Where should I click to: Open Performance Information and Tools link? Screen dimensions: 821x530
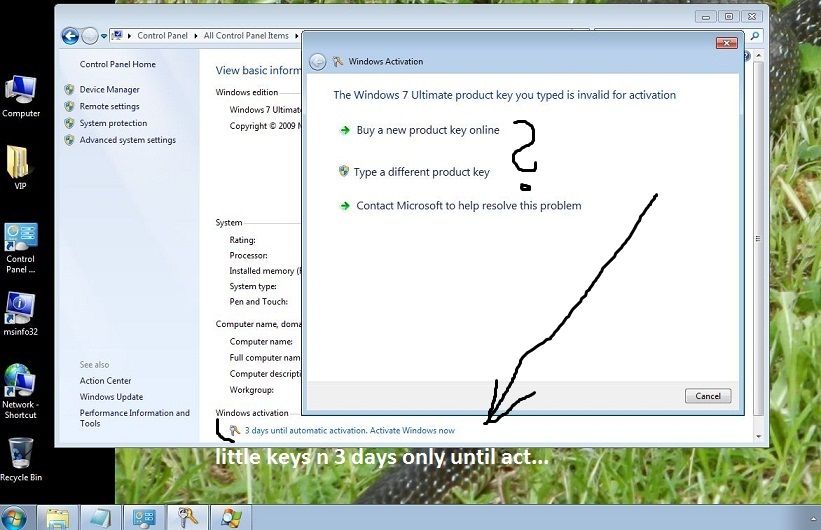135,418
